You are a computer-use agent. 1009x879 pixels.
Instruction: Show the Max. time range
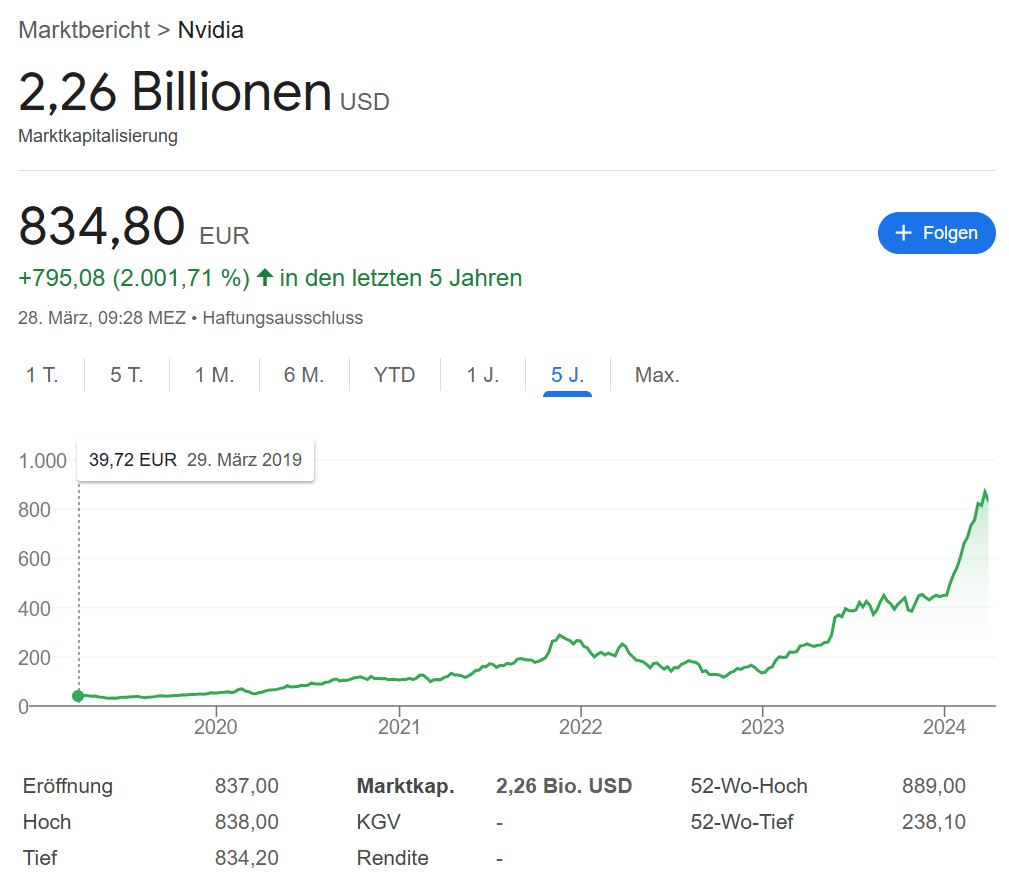tap(657, 375)
